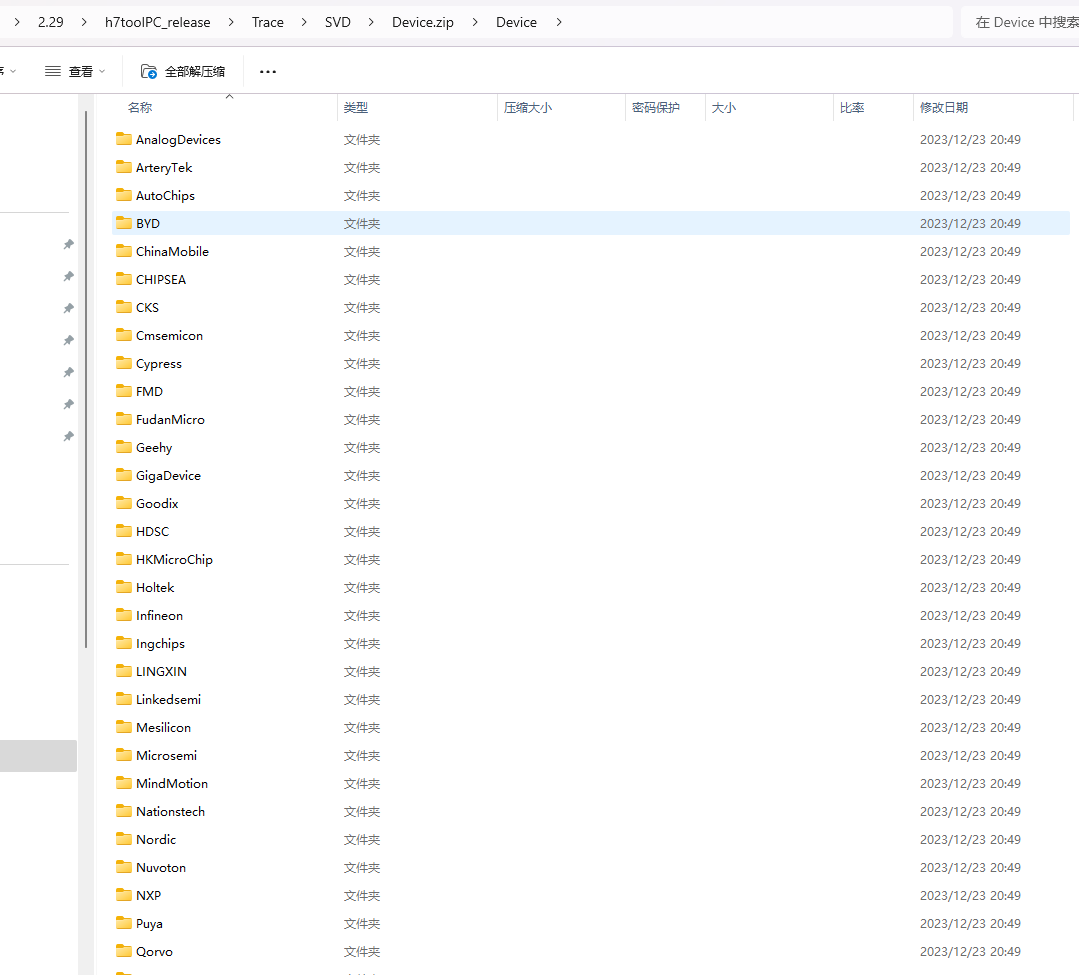Click the Holtek folder icon
Screen dimensions: 1079x976
pos(124,587)
